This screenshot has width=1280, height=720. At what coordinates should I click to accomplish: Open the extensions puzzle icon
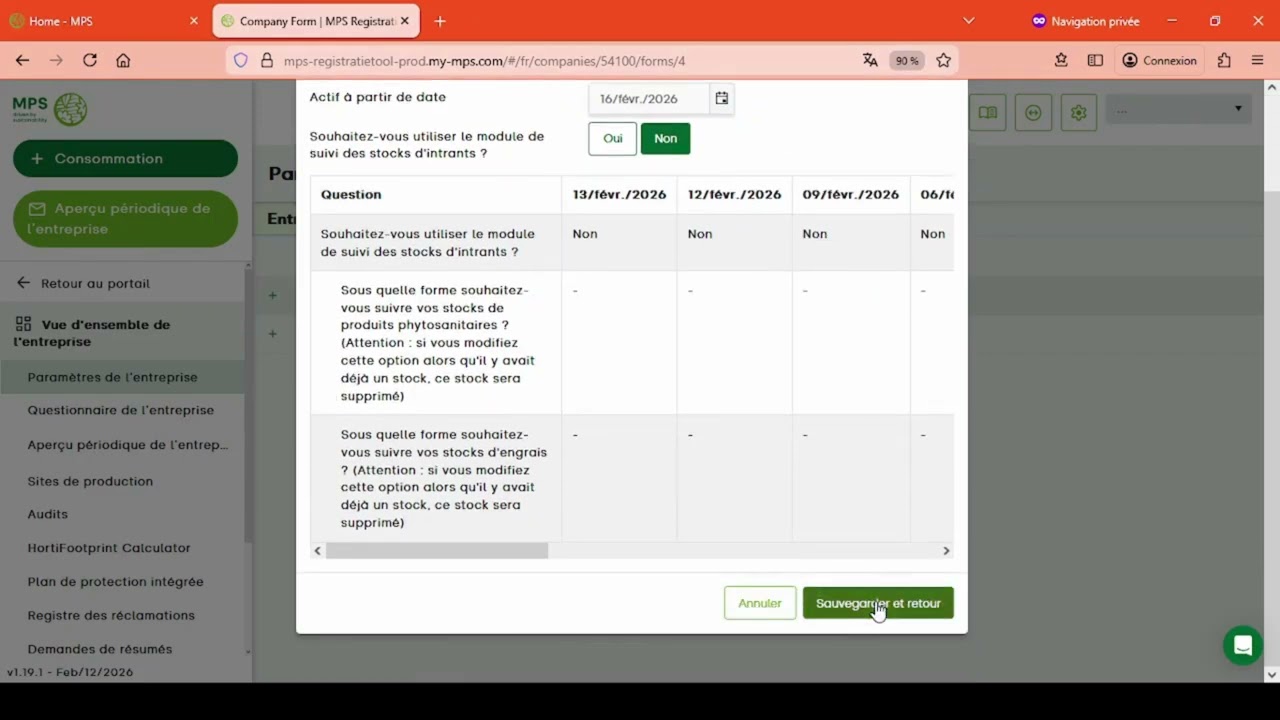1224,60
